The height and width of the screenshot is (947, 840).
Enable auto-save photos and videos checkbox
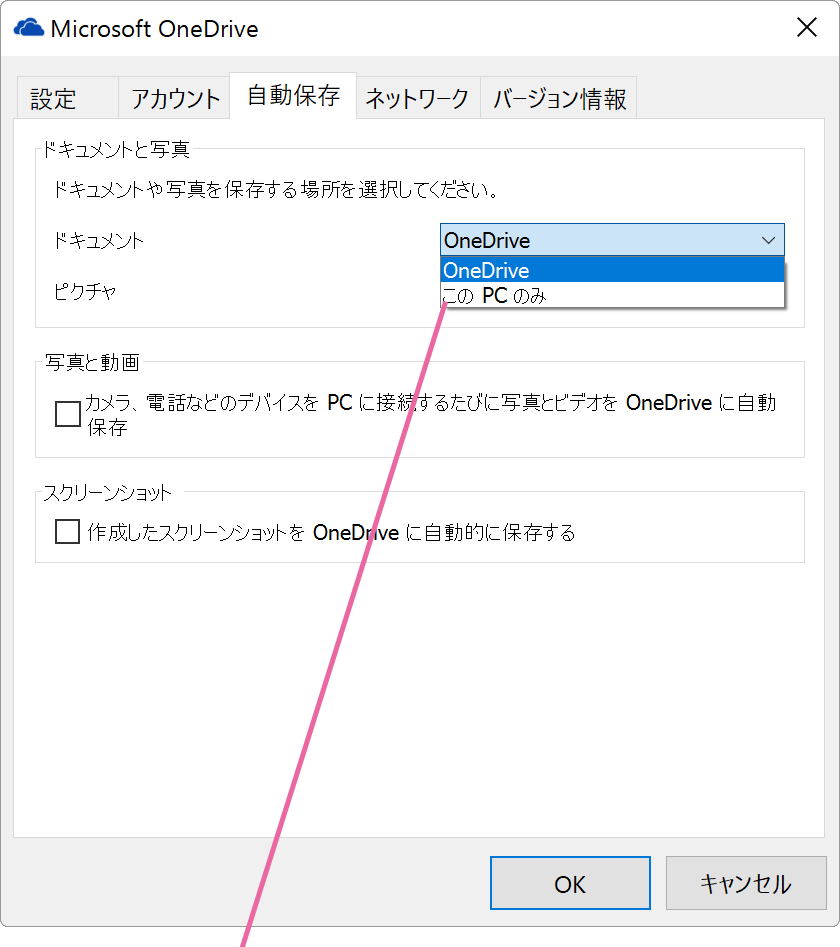tap(68, 414)
